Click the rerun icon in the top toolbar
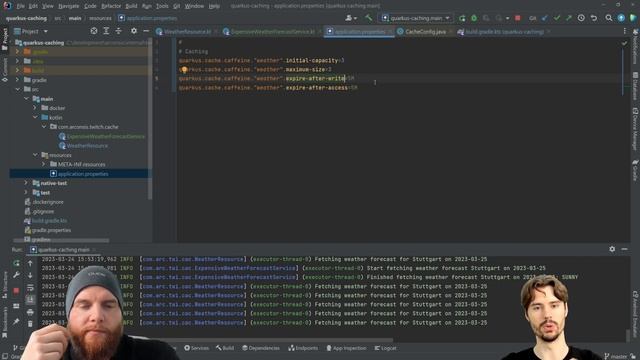The width and height of the screenshot is (640, 360). (462, 18)
